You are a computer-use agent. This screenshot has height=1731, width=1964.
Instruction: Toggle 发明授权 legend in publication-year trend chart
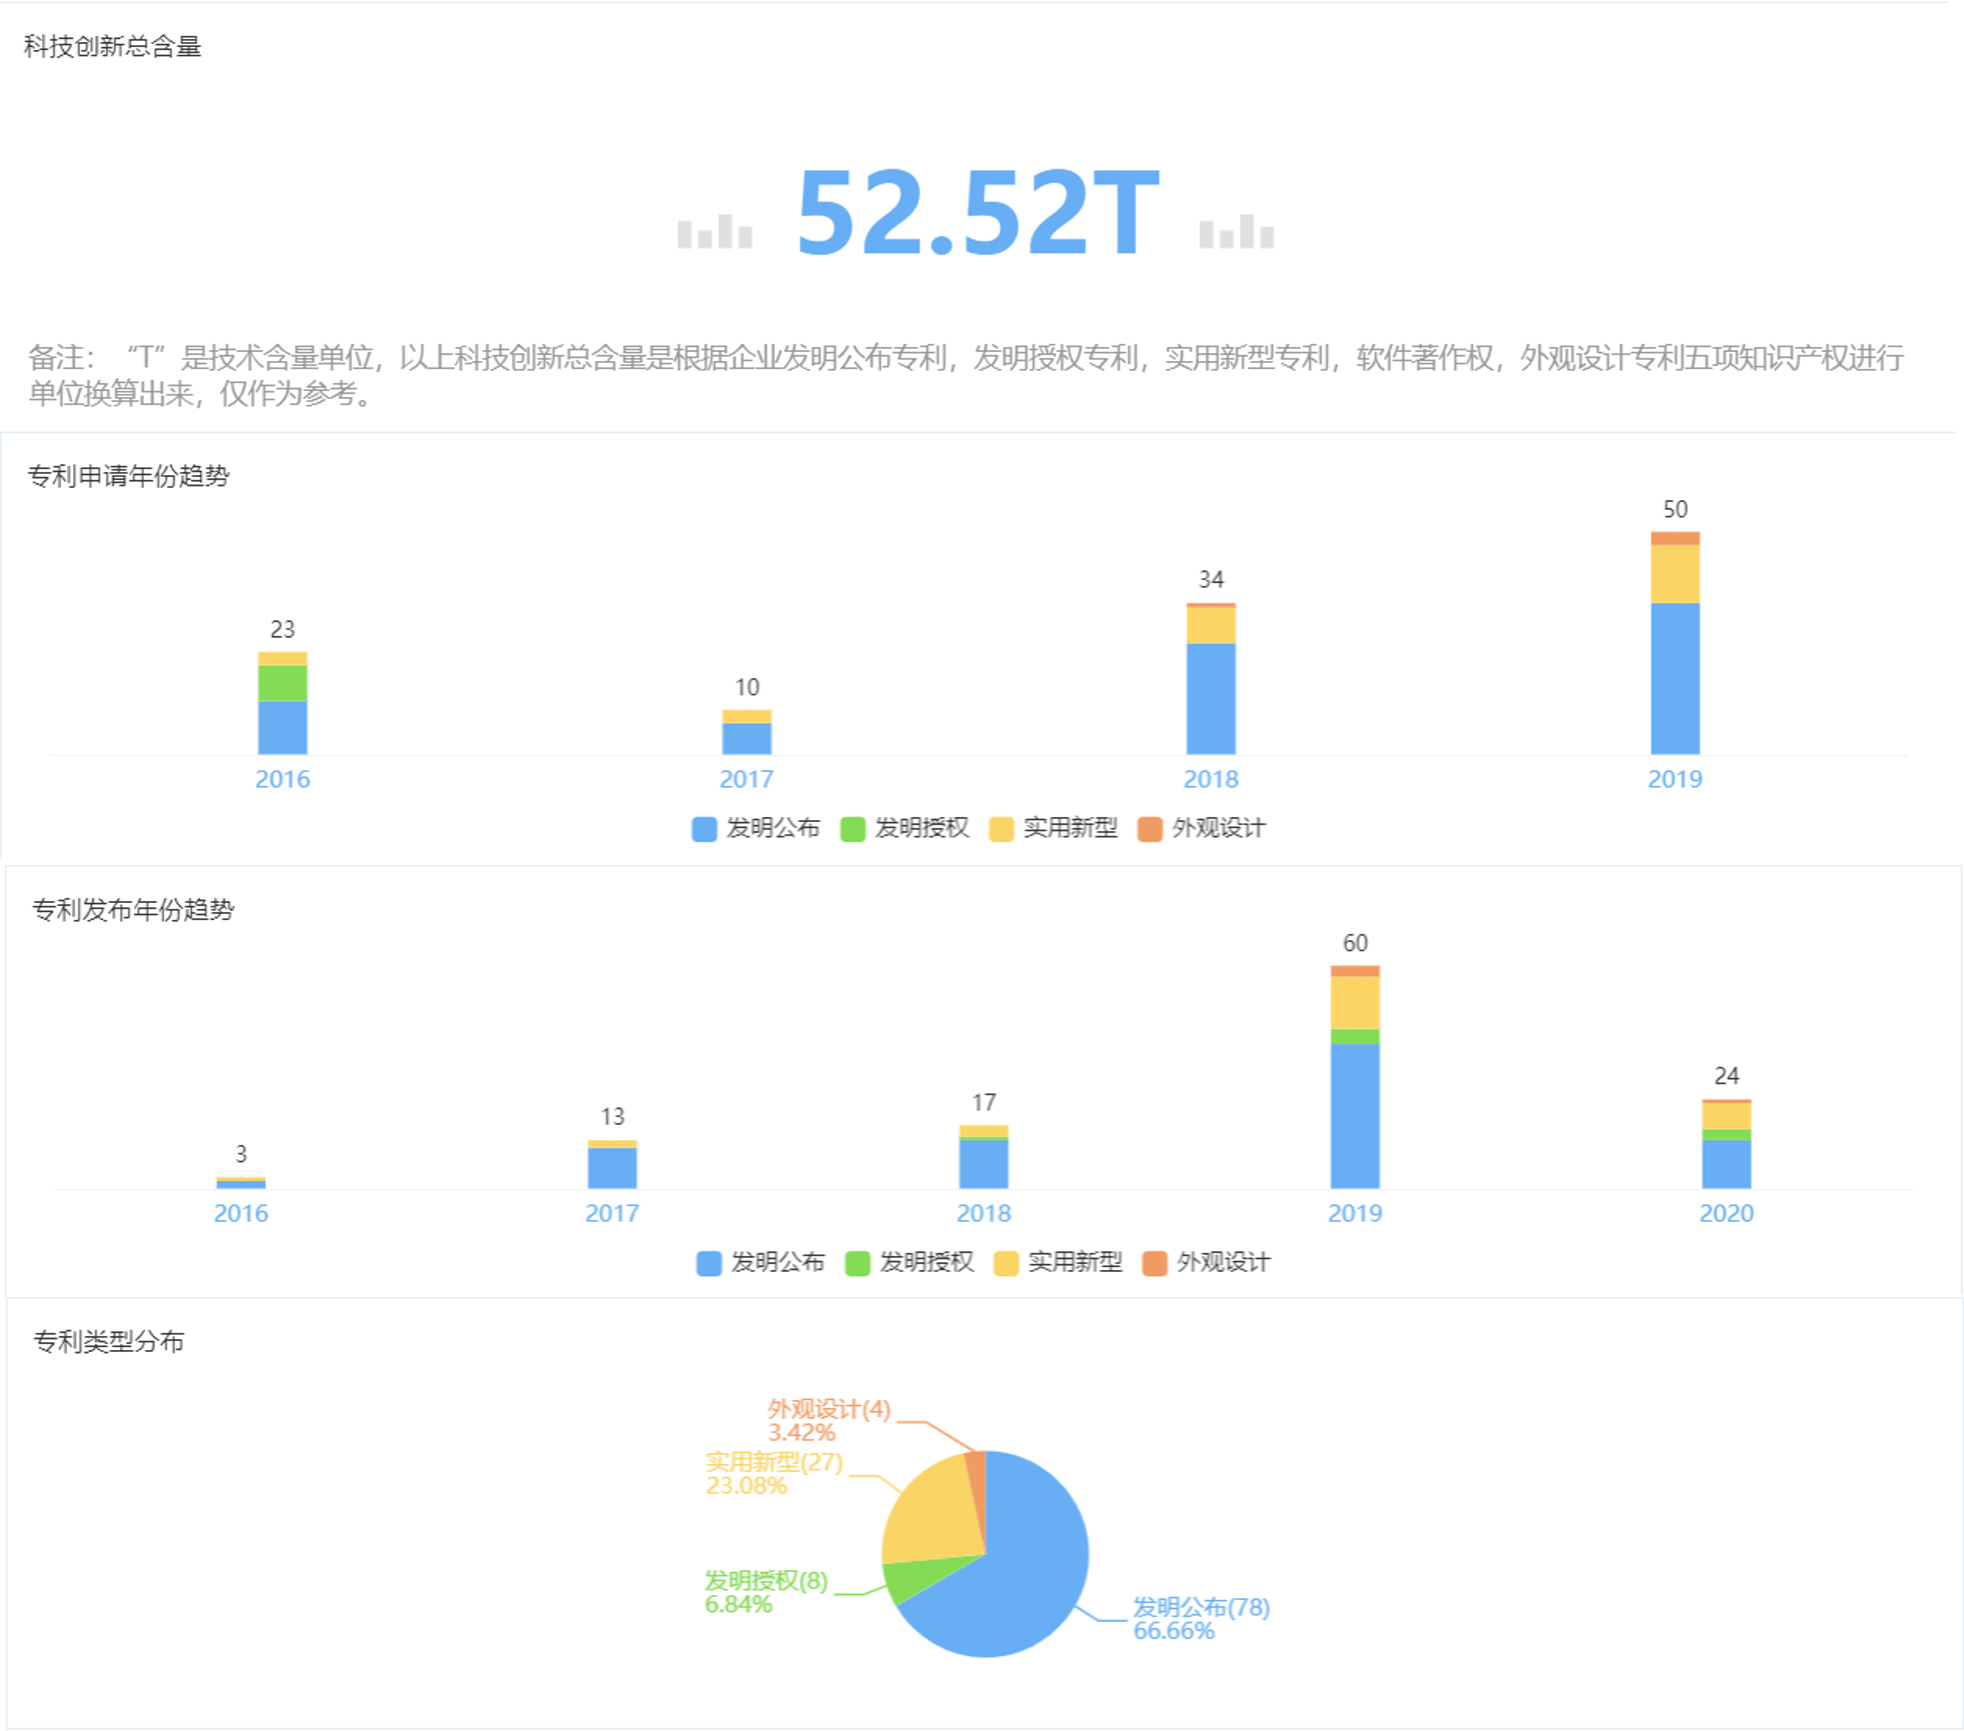(x=909, y=1262)
